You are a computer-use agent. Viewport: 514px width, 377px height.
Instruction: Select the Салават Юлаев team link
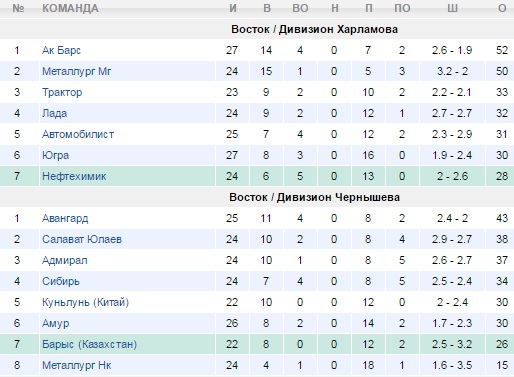pos(82,239)
